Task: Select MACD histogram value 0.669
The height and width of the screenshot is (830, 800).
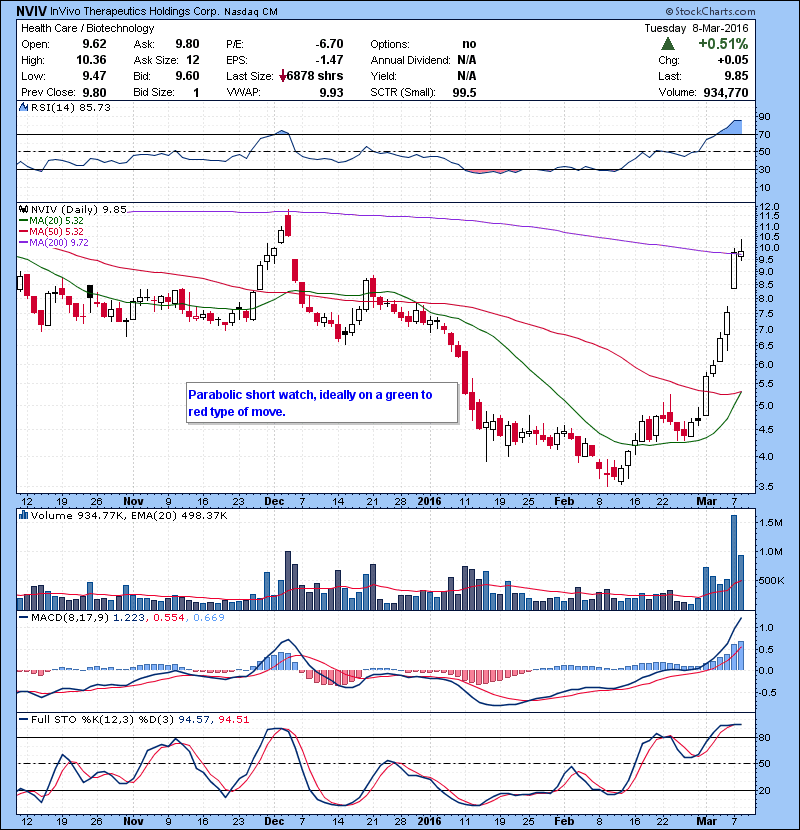Action: click(x=209, y=617)
